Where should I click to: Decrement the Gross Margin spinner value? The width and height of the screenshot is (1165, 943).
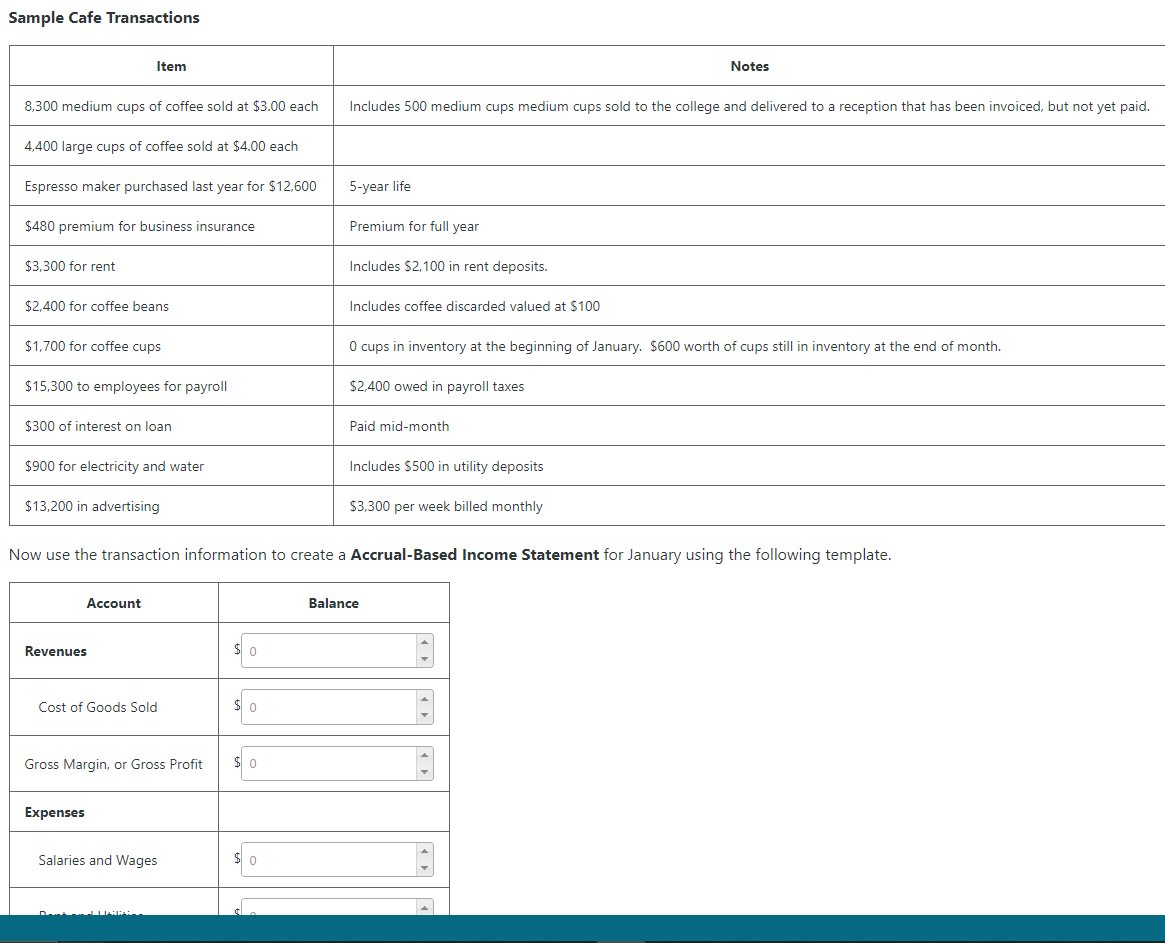click(x=422, y=770)
